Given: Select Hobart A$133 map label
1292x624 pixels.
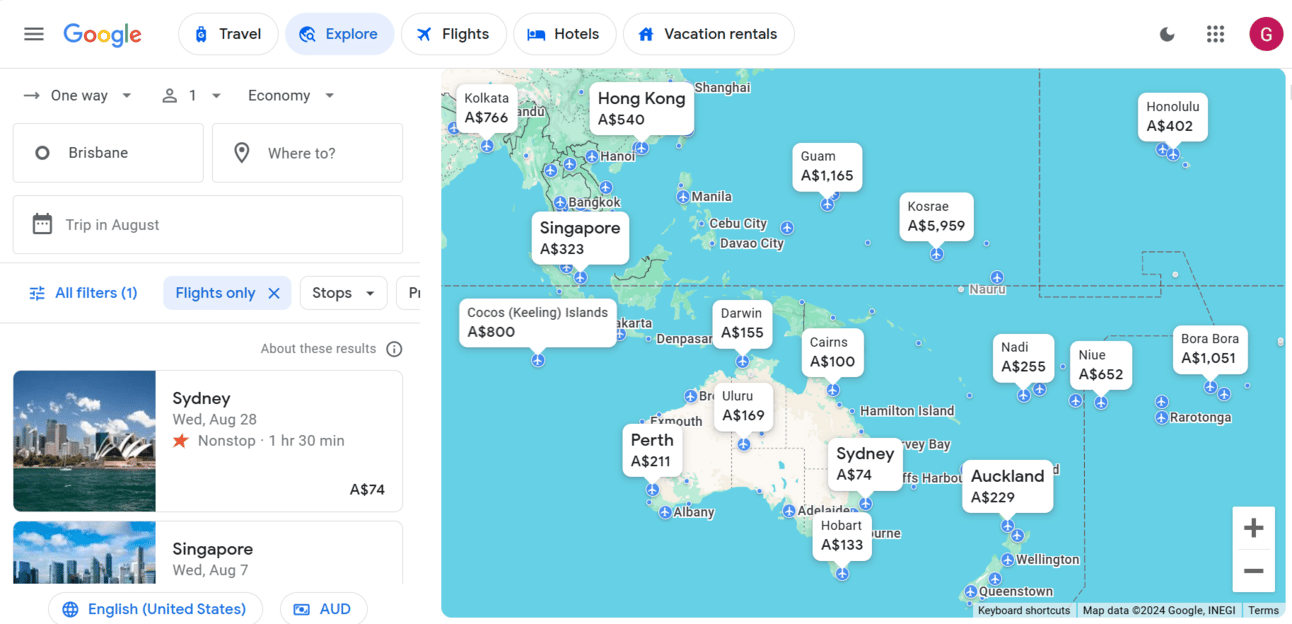Looking at the screenshot, I should (x=842, y=535).
